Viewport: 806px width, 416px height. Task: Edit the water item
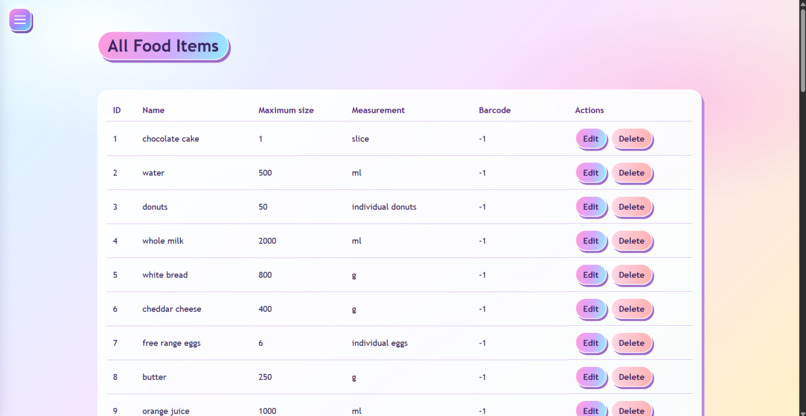[x=591, y=173]
